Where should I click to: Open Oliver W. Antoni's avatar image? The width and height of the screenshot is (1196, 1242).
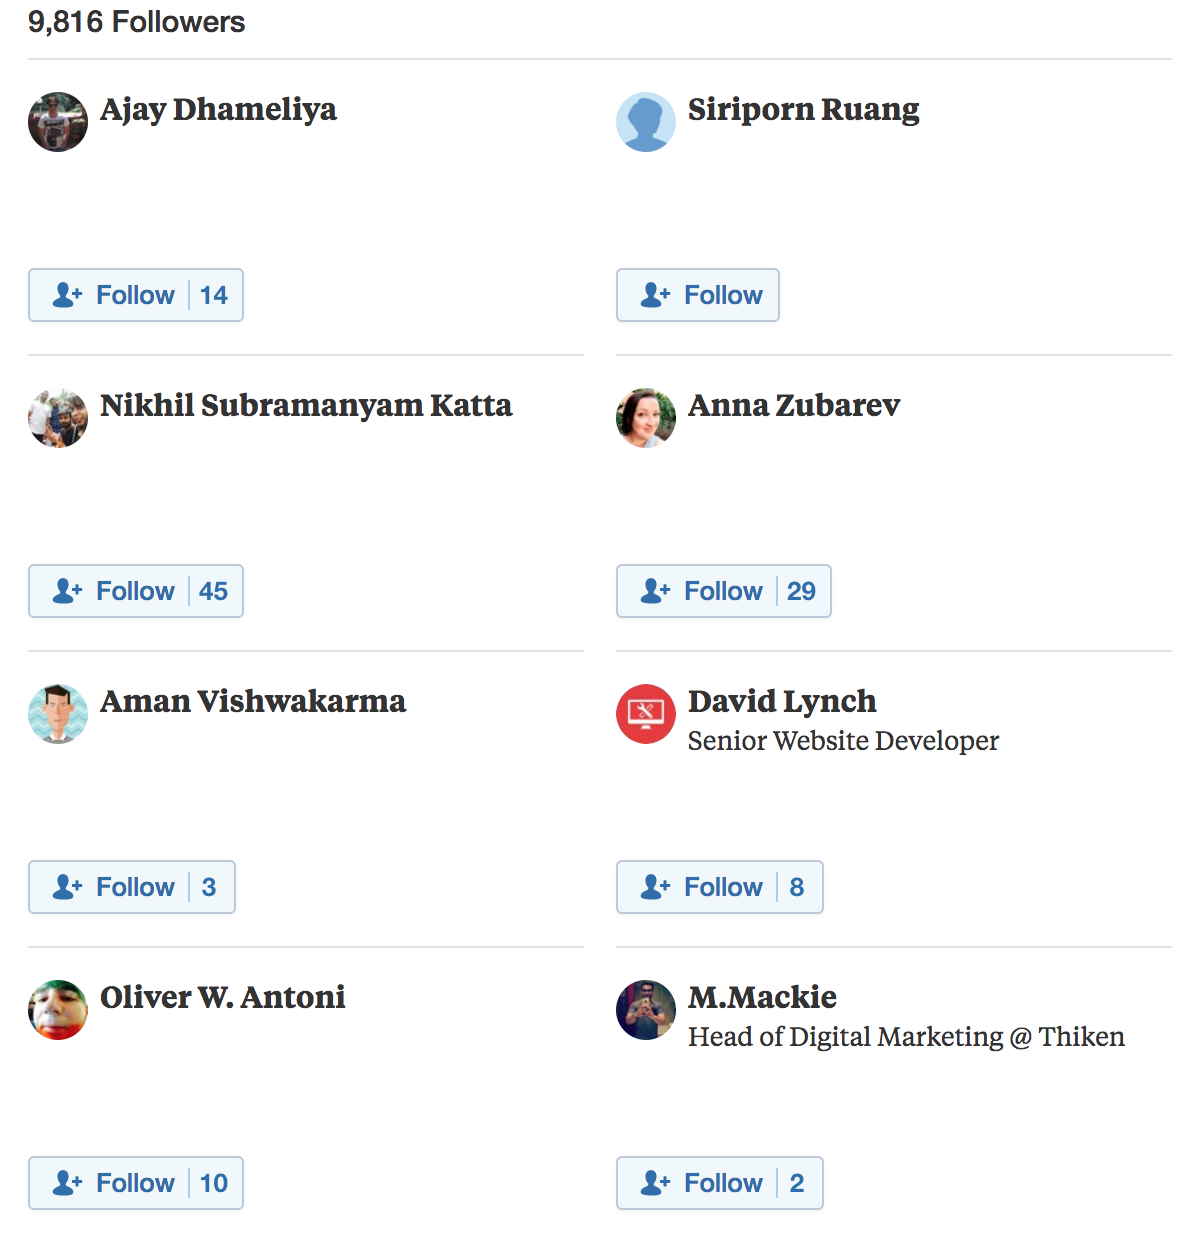(x=58, y=1010)
